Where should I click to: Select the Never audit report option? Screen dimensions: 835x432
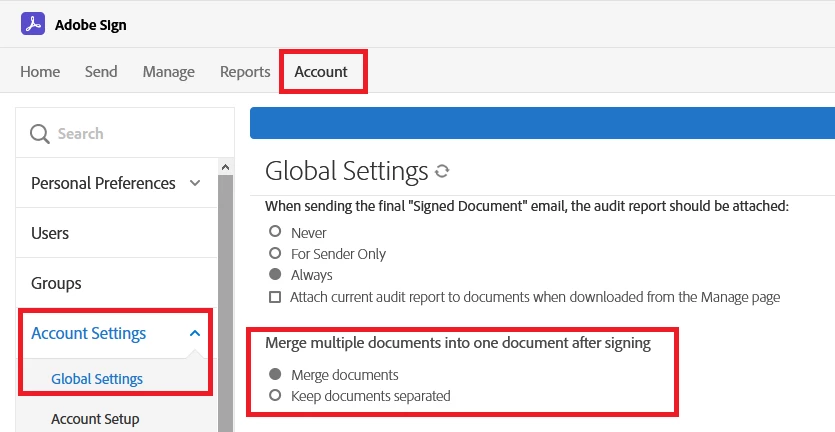275,232
